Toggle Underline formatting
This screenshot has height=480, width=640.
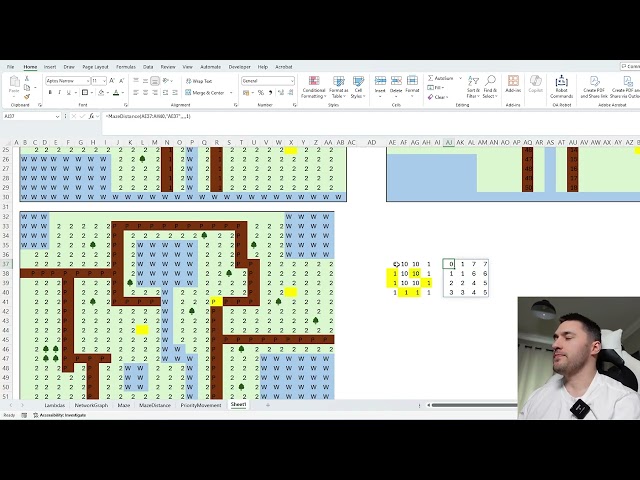click(x=69, y=93)
